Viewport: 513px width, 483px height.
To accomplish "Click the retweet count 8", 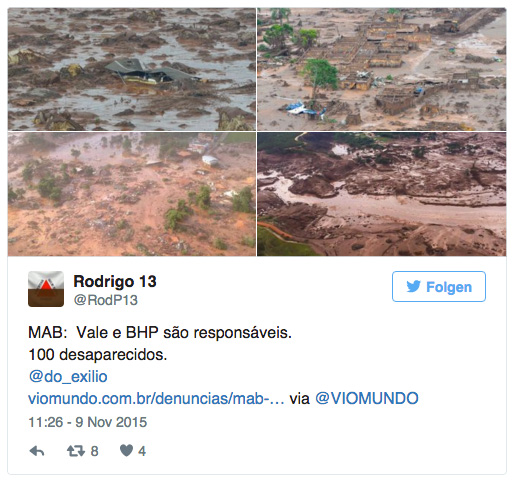I will tap(95, 451).
